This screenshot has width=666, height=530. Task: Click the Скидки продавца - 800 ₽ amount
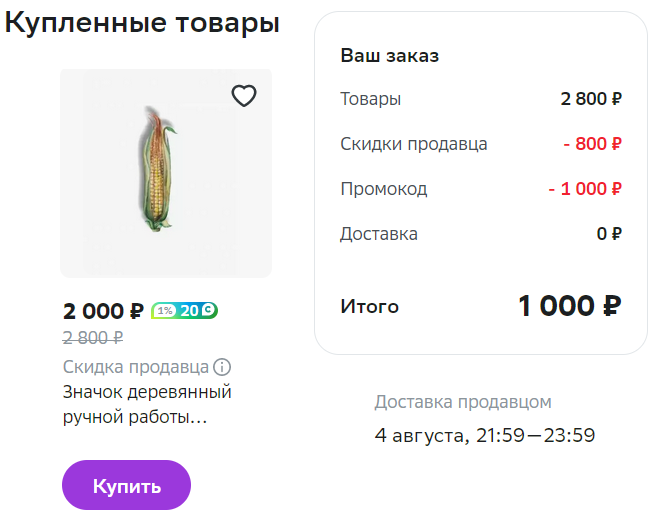pyautogui.click(x=593, y=144)
